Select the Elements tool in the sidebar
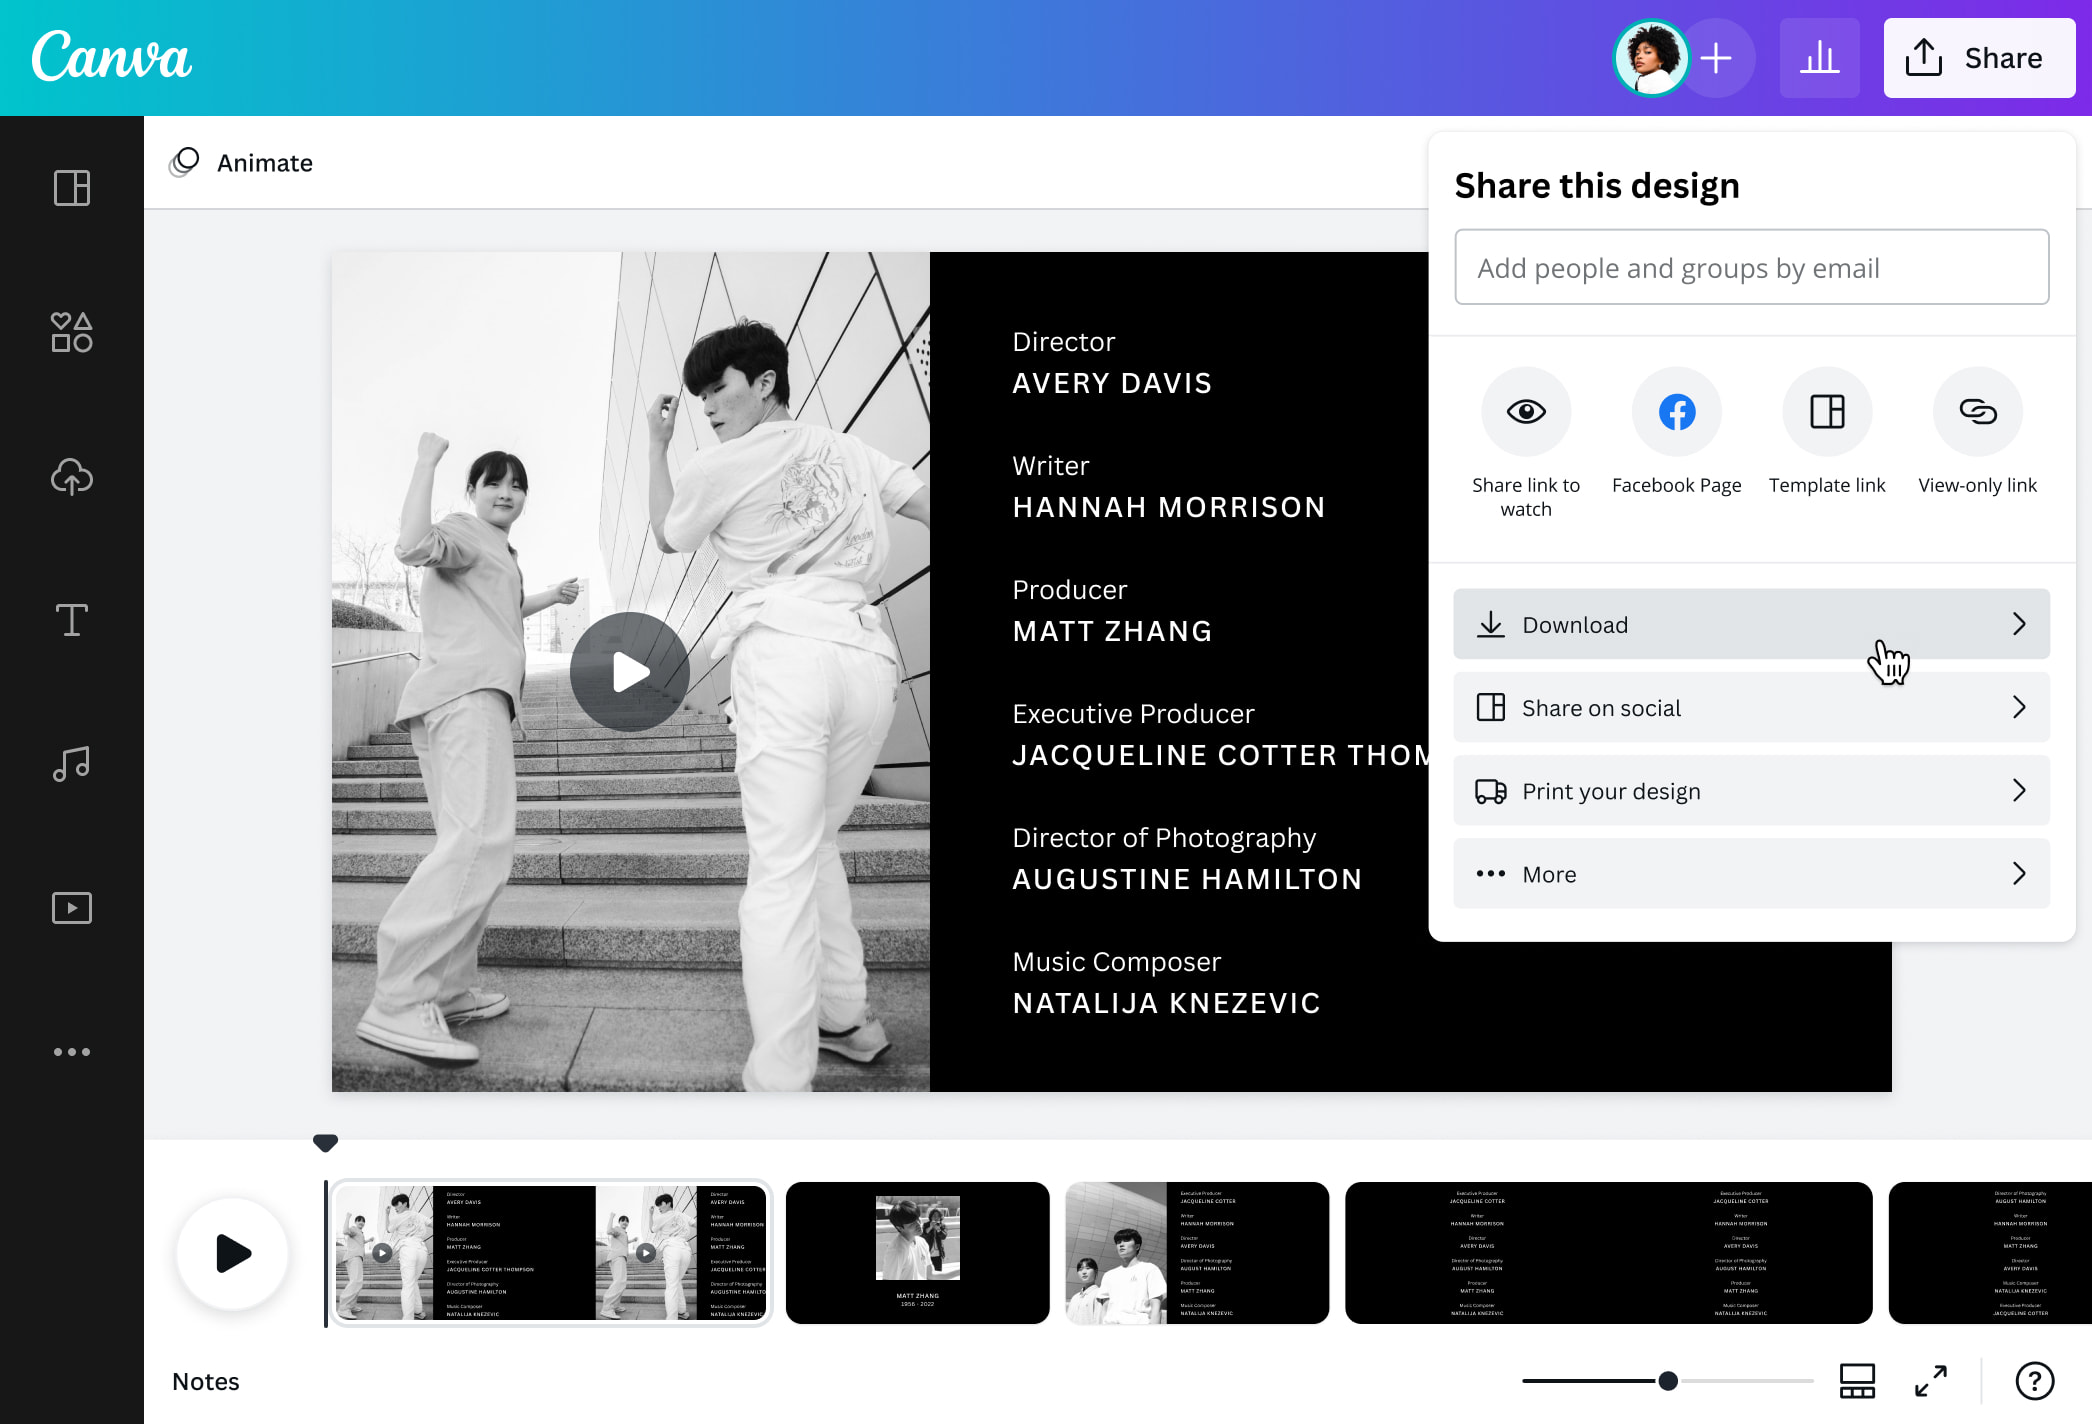2092x1424 pixels. click(x=71, y=332)
